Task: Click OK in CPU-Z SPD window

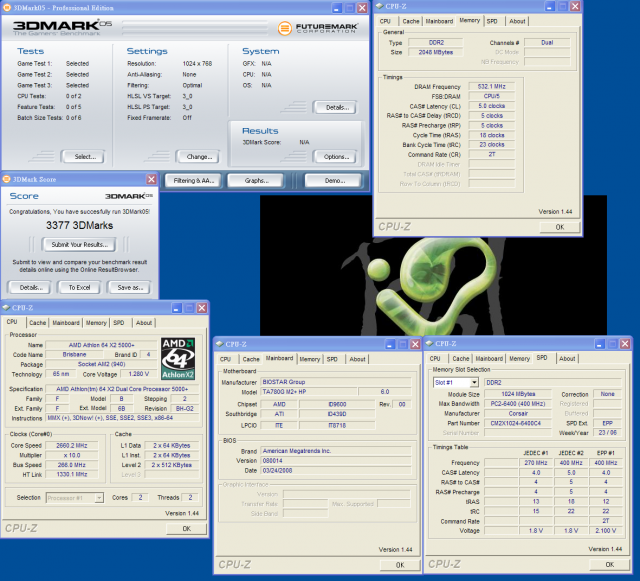Action: click(x=609, y=565)
